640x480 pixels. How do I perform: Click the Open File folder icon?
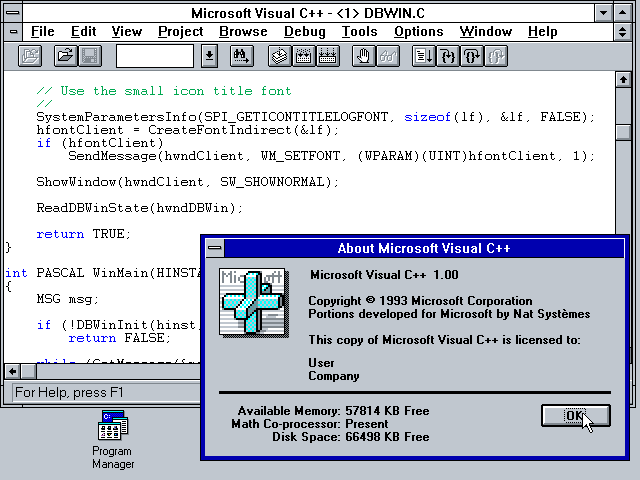click(x=65, y=56)
